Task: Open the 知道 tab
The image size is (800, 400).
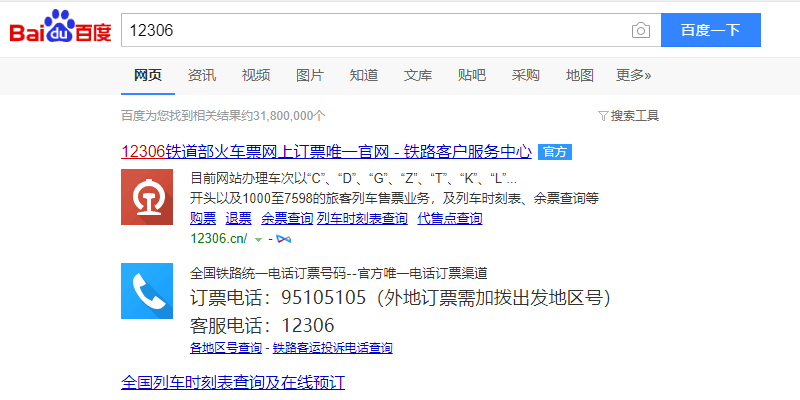Action: coord(364,76)
